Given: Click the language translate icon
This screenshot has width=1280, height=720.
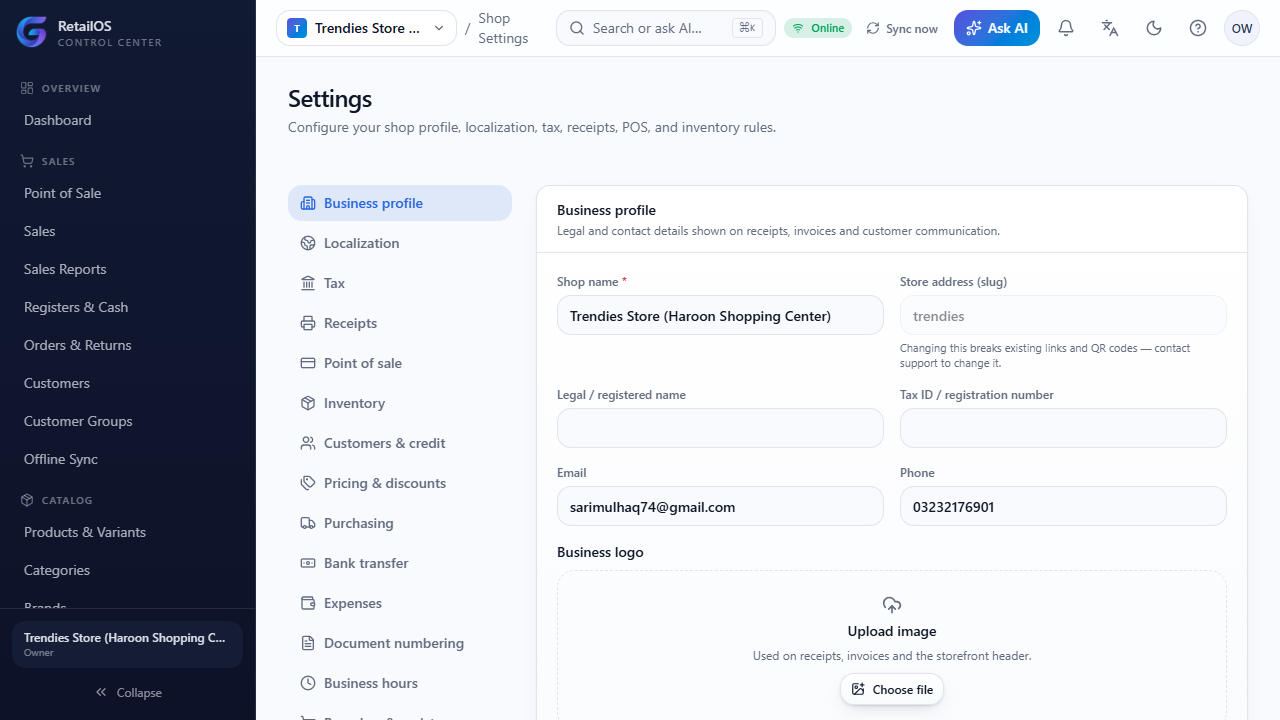Looking at the screenshot, I should [x=1110, y=28].
